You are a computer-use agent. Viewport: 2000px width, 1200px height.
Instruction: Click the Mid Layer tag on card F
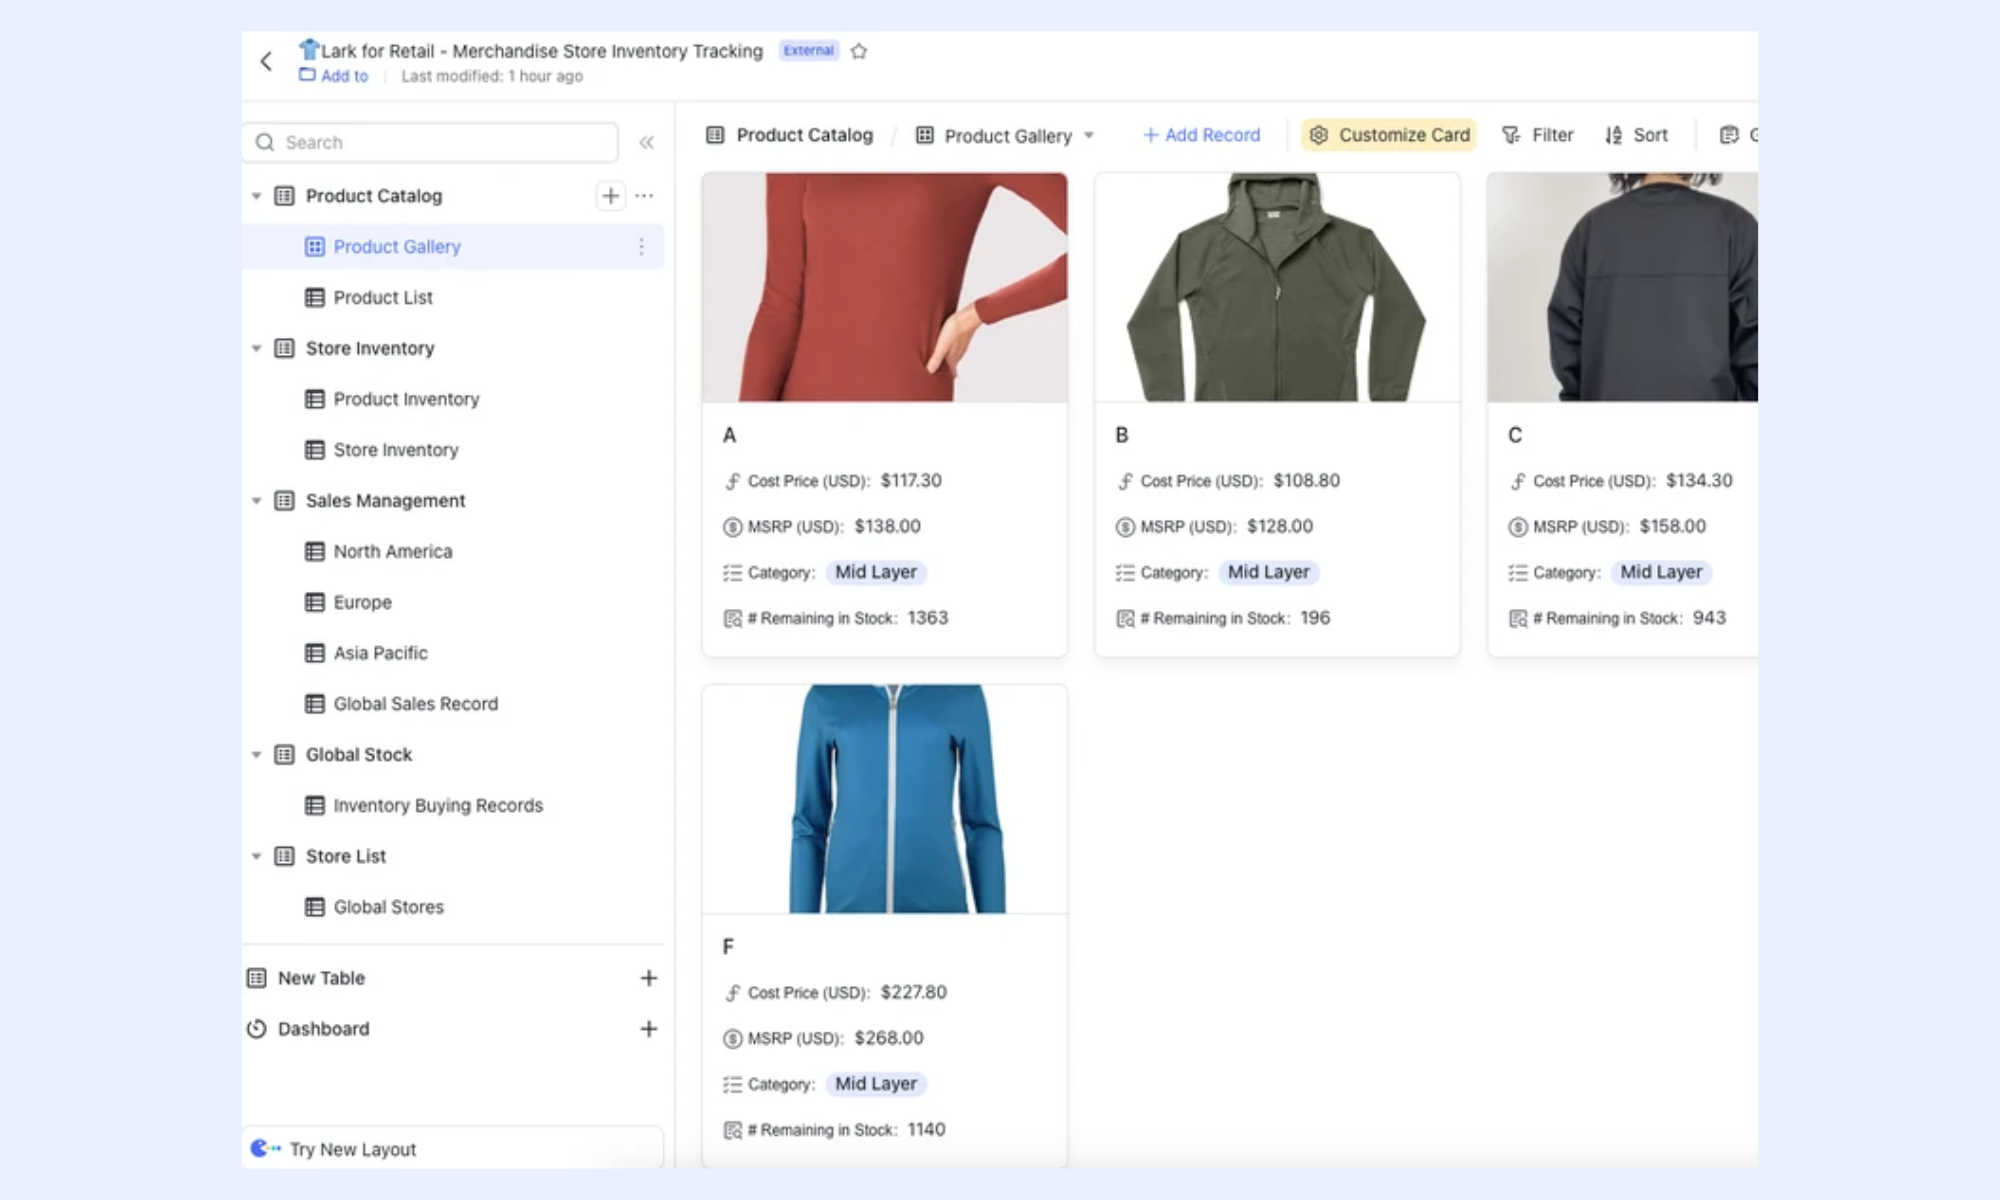pos(876,1083)
